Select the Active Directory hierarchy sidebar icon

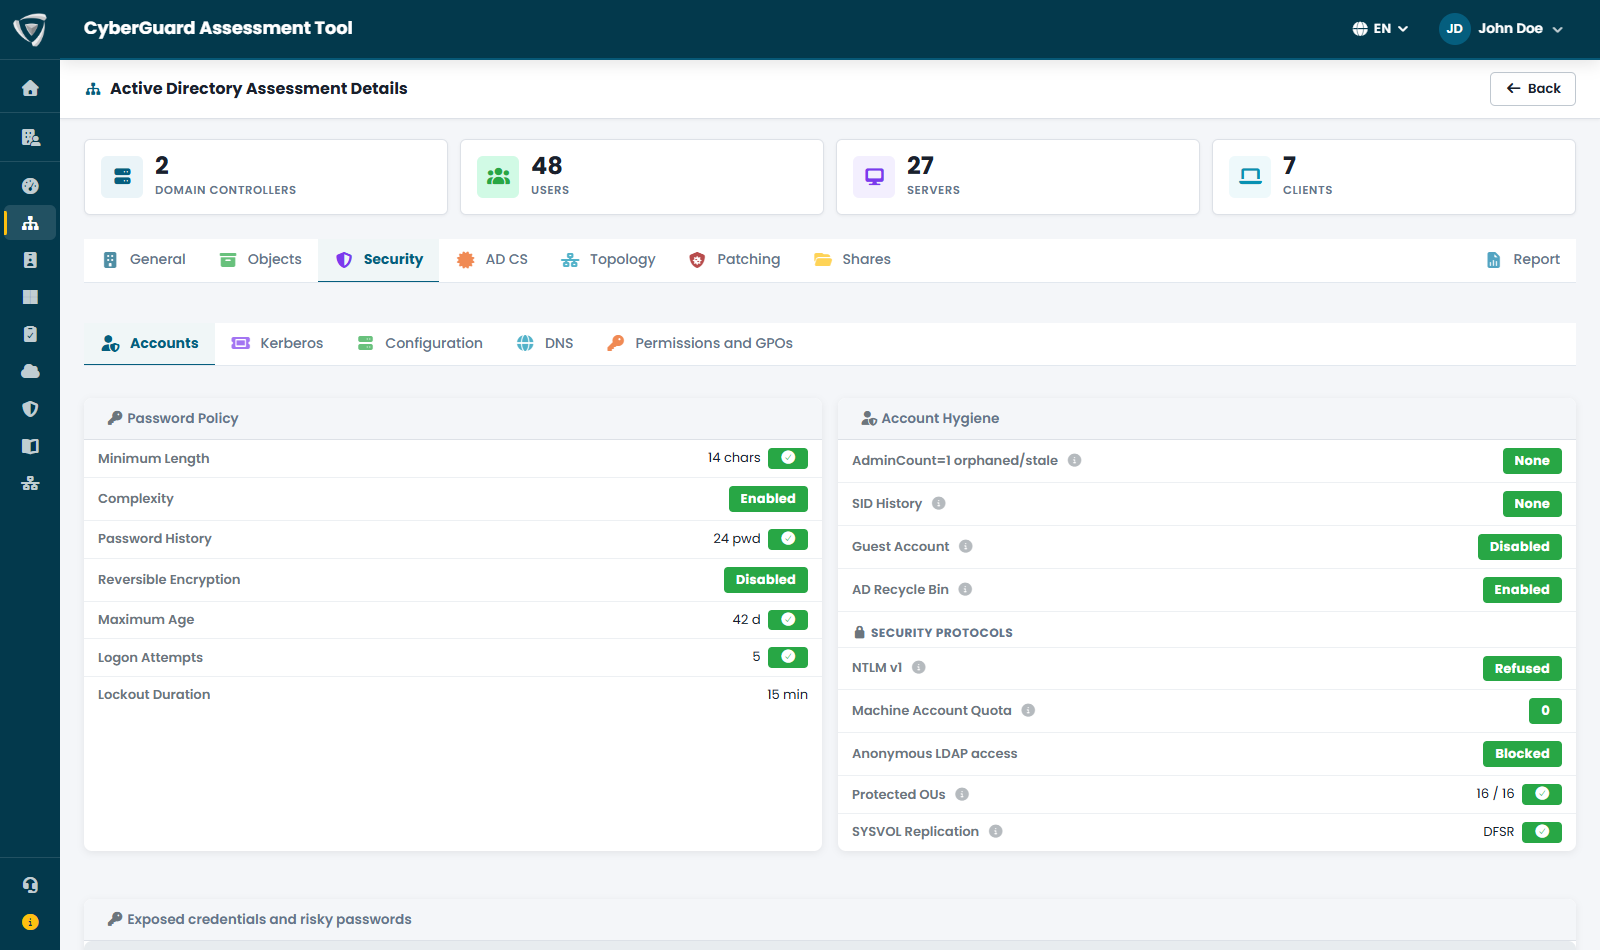coord(30,223)
